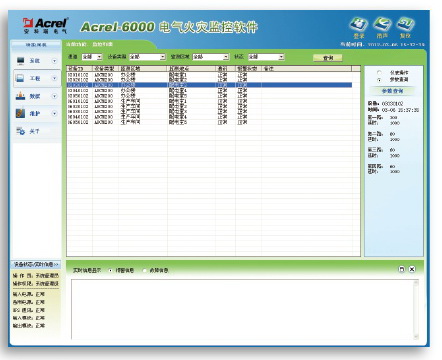
Task: Click the restore icon on real-time info panel
Action: click(x=402, y=269)
